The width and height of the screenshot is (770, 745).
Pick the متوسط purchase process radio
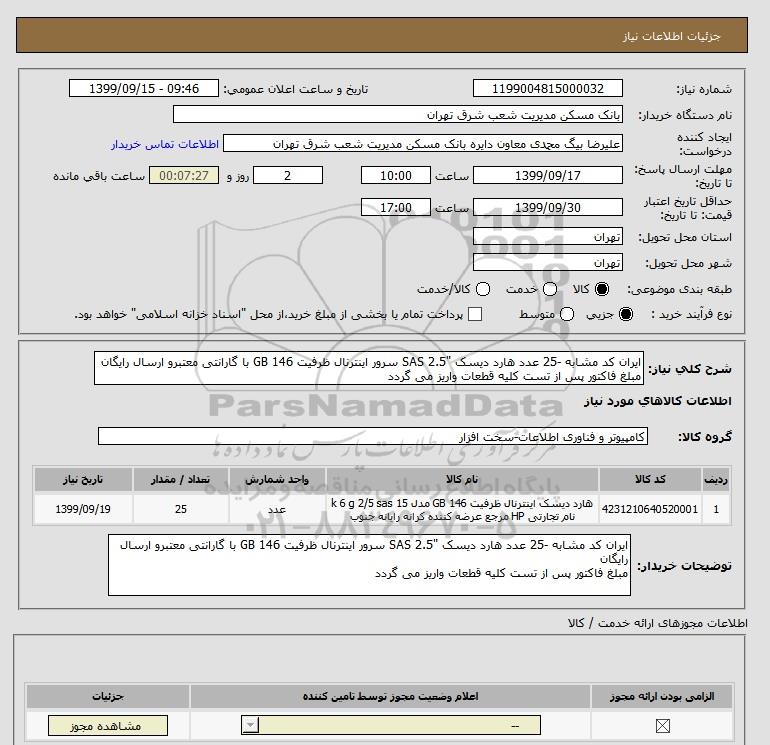click(566, 315)
